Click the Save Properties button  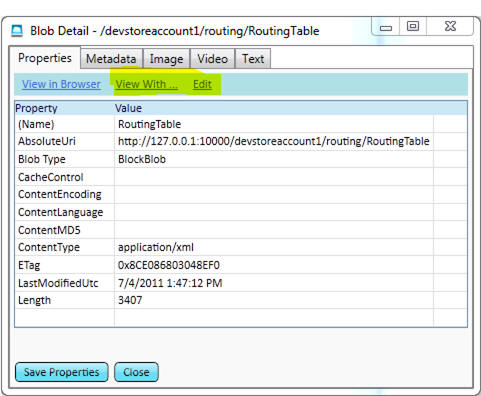pos(62,372)
